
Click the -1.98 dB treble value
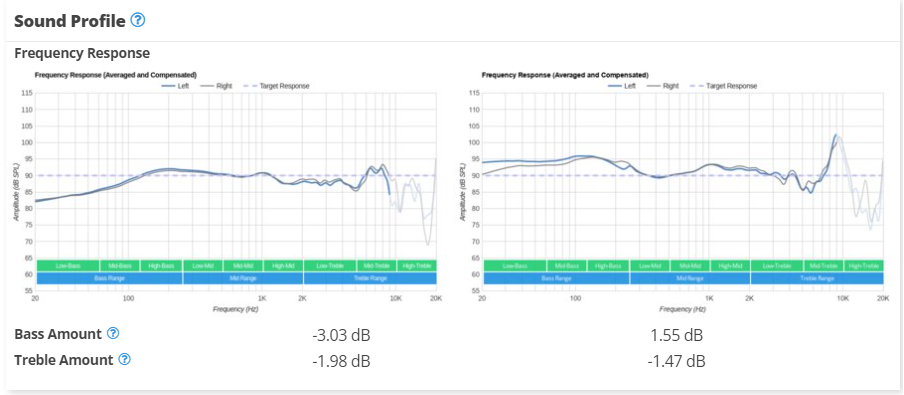click(x=342, y=362)
